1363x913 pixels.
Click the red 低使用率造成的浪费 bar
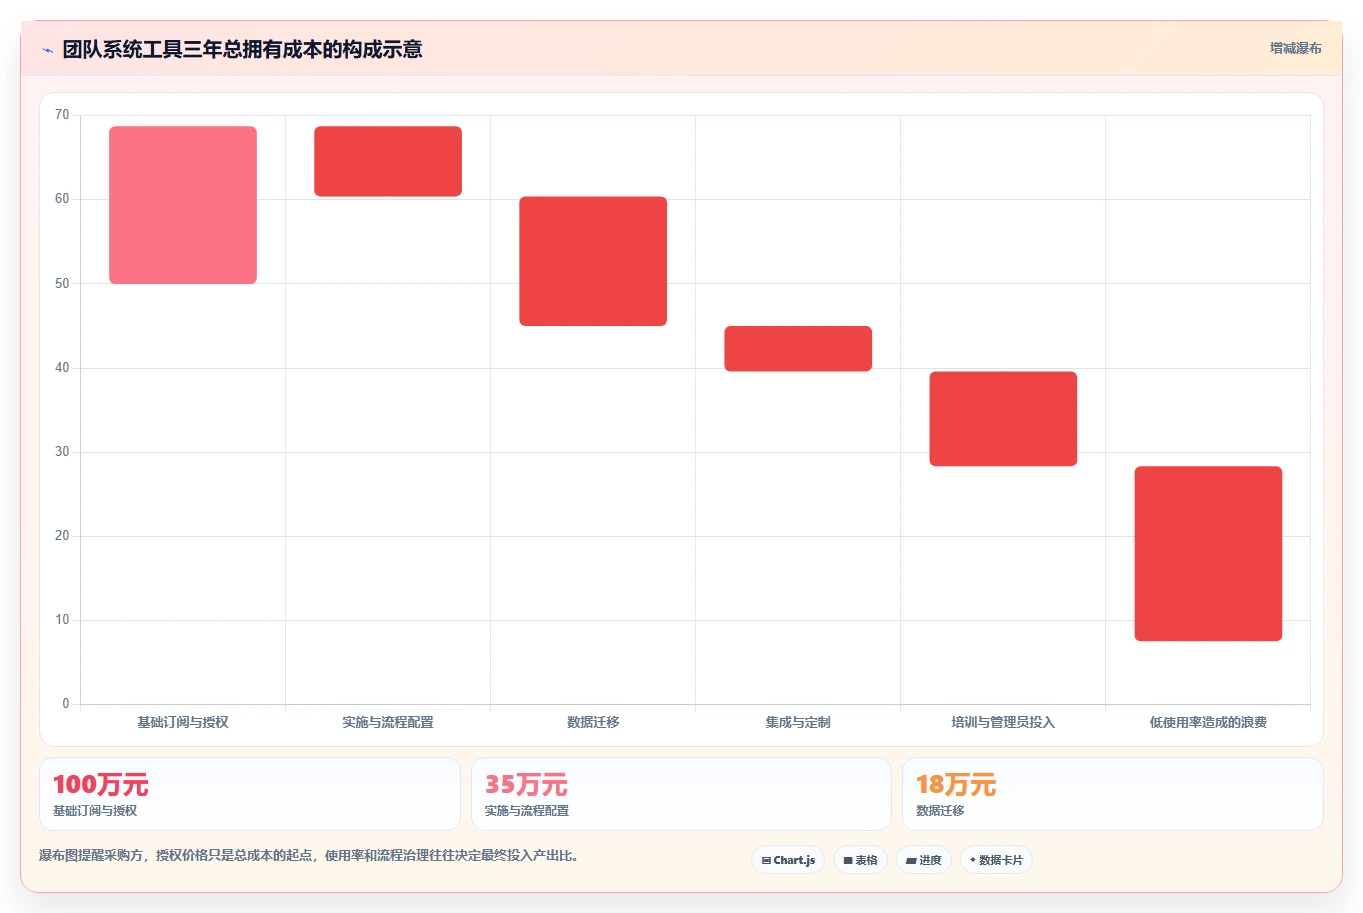pyautogui.click(x=1208, y=554)
